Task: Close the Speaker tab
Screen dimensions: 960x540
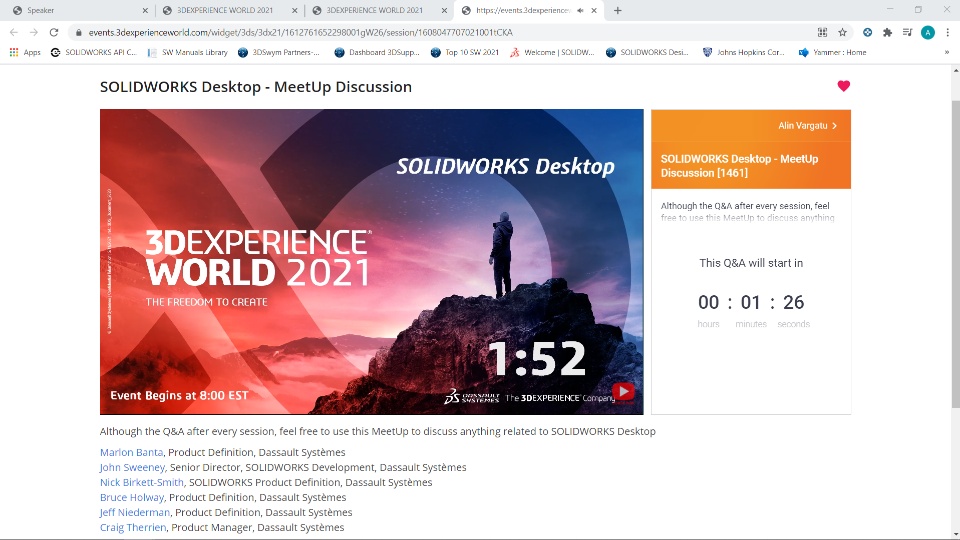Action: pos(145,10)
